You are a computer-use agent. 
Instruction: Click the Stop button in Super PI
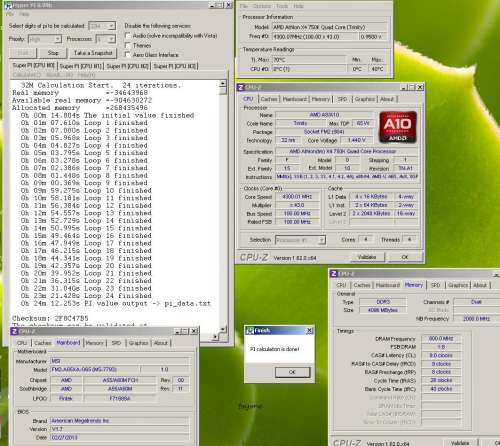(x=53, y=53)
